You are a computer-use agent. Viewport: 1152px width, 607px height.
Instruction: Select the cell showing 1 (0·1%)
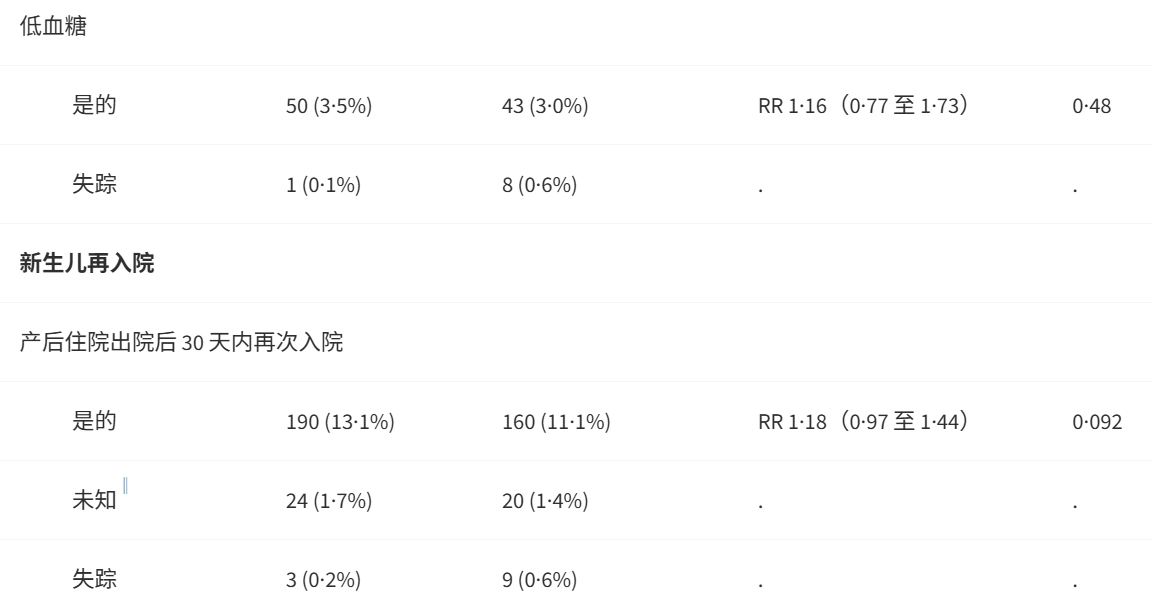(x=323, y=184)
